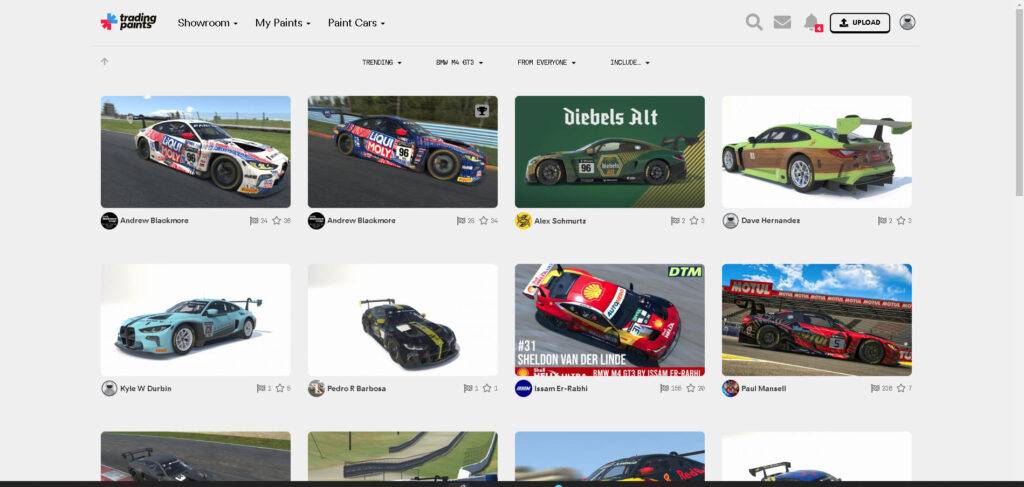This screenshot has width=1024, height=487.
Task: Click star icon on Dave Hernandez paint
Action: (x=901, y=221)
